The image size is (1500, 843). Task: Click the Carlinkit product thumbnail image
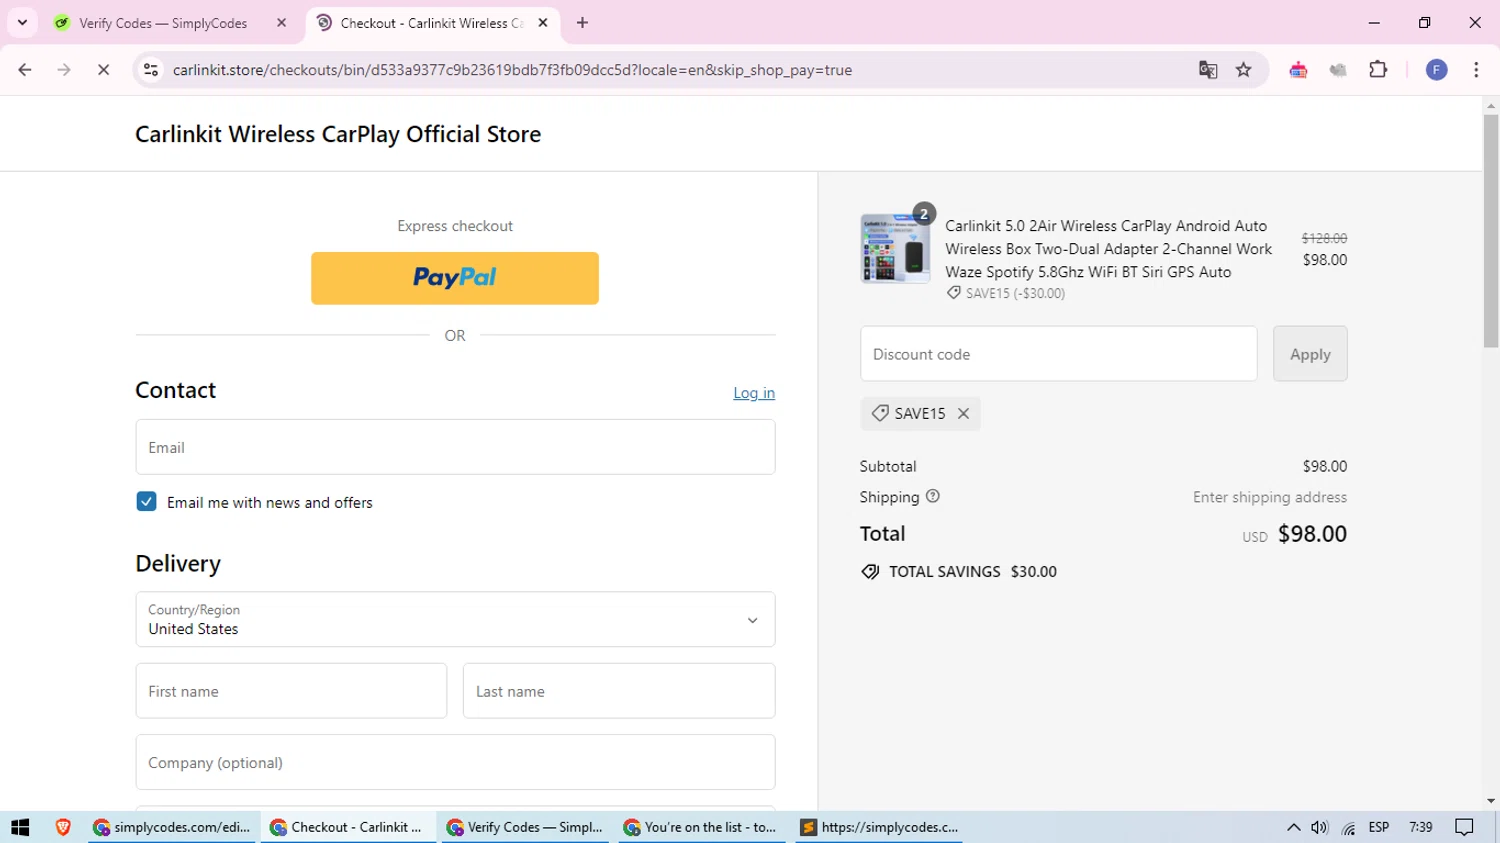(895, 249)
